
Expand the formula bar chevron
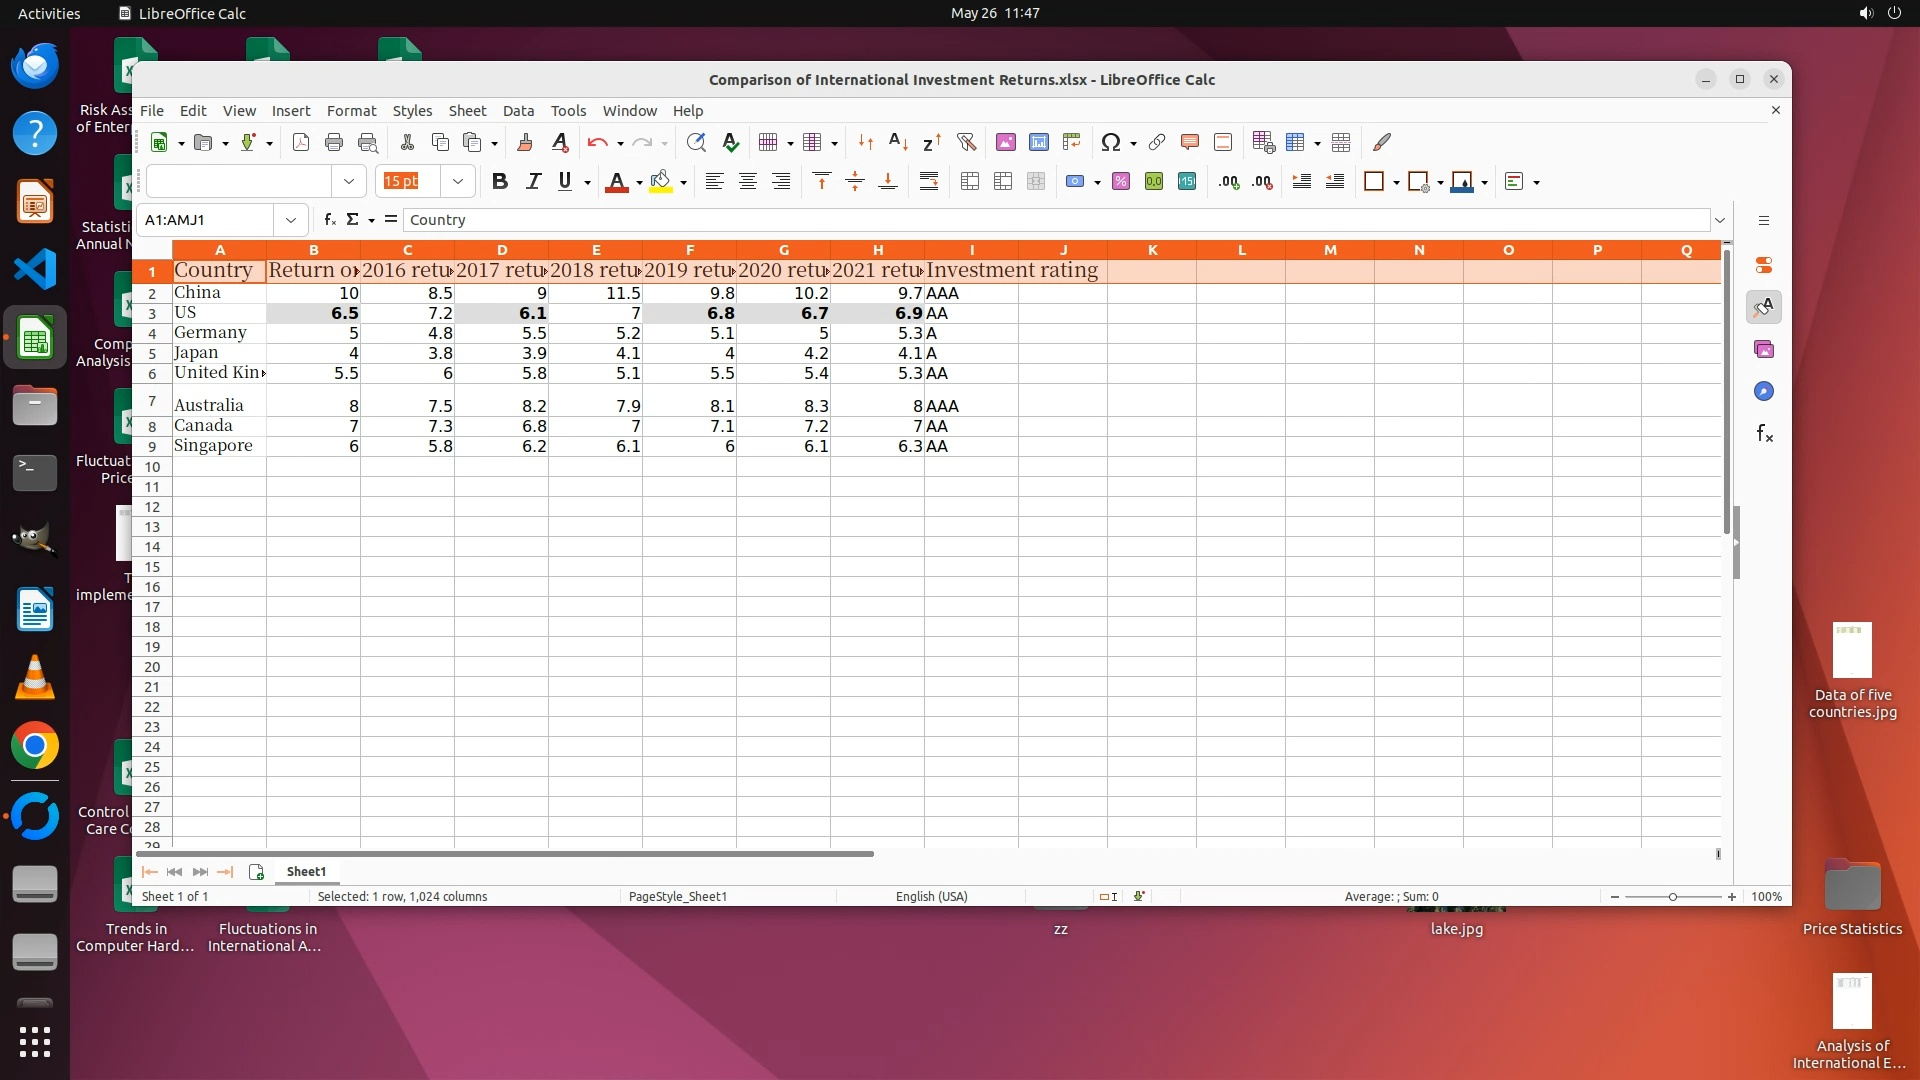[1720, 220]
